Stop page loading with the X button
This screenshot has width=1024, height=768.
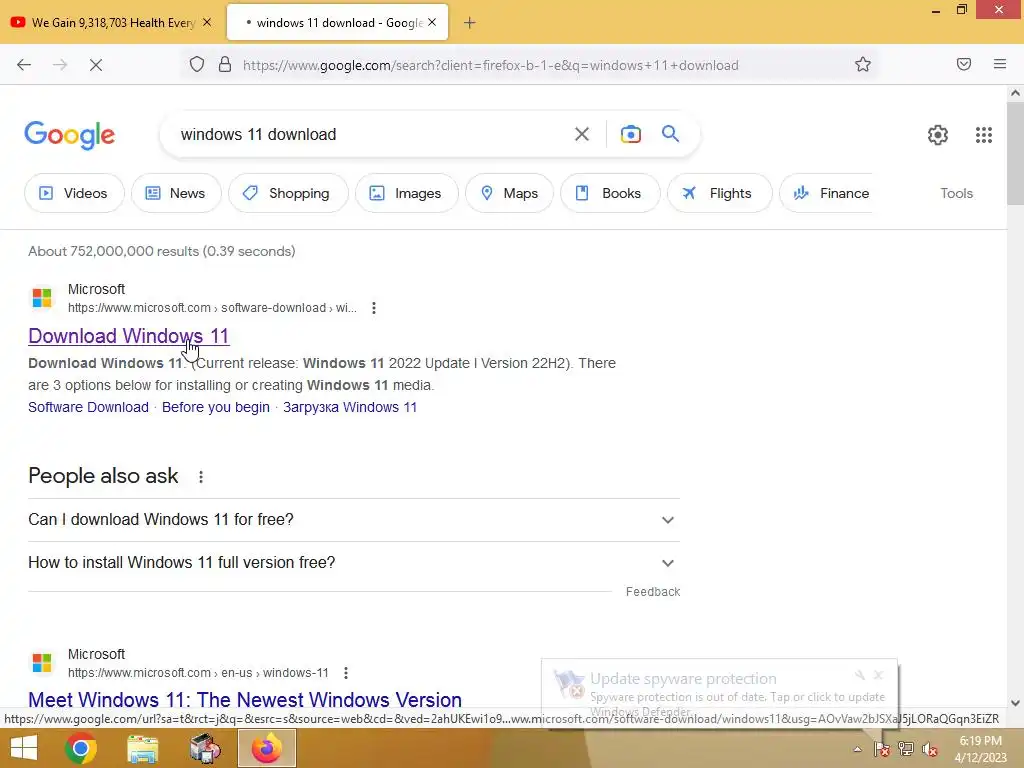(x=95, y=65)
